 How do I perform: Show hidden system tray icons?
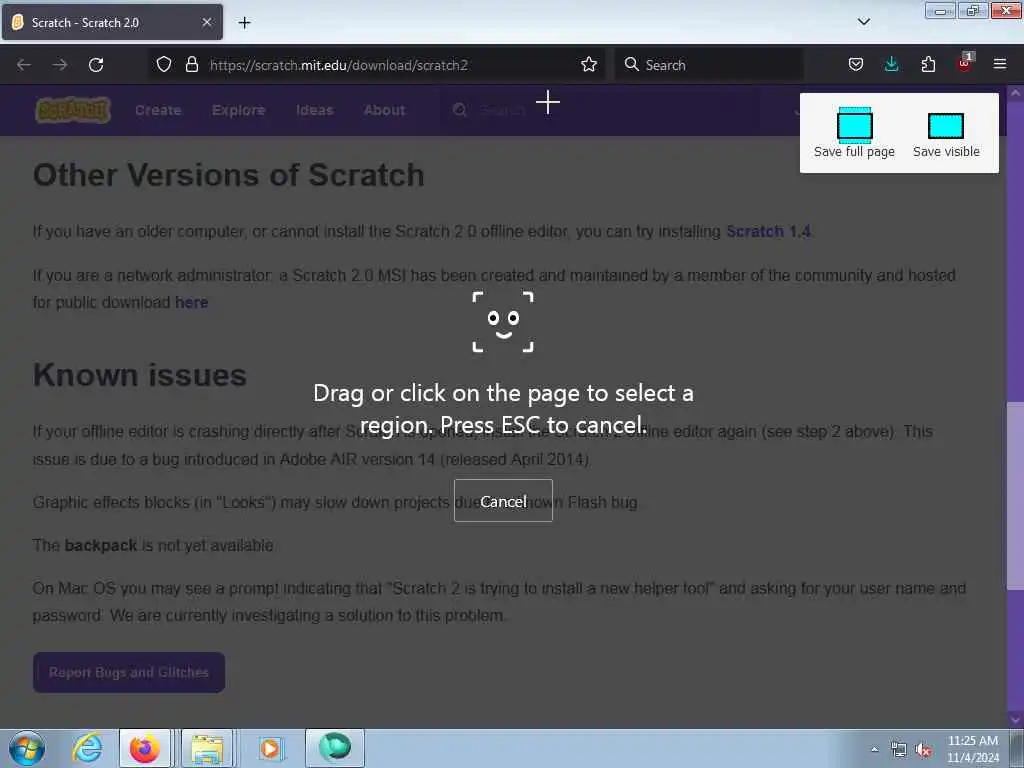click(874, 749)
